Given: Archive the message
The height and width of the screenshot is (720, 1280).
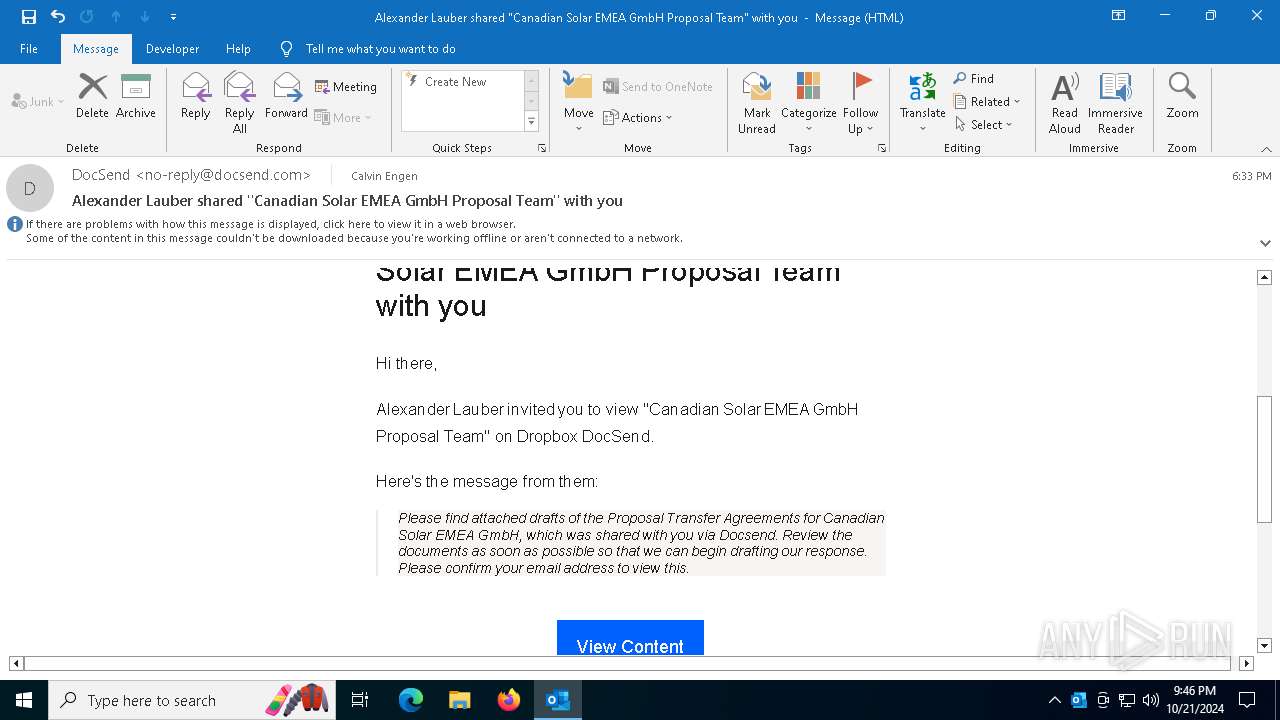Looking at the screenshot, I should [136, 96].
